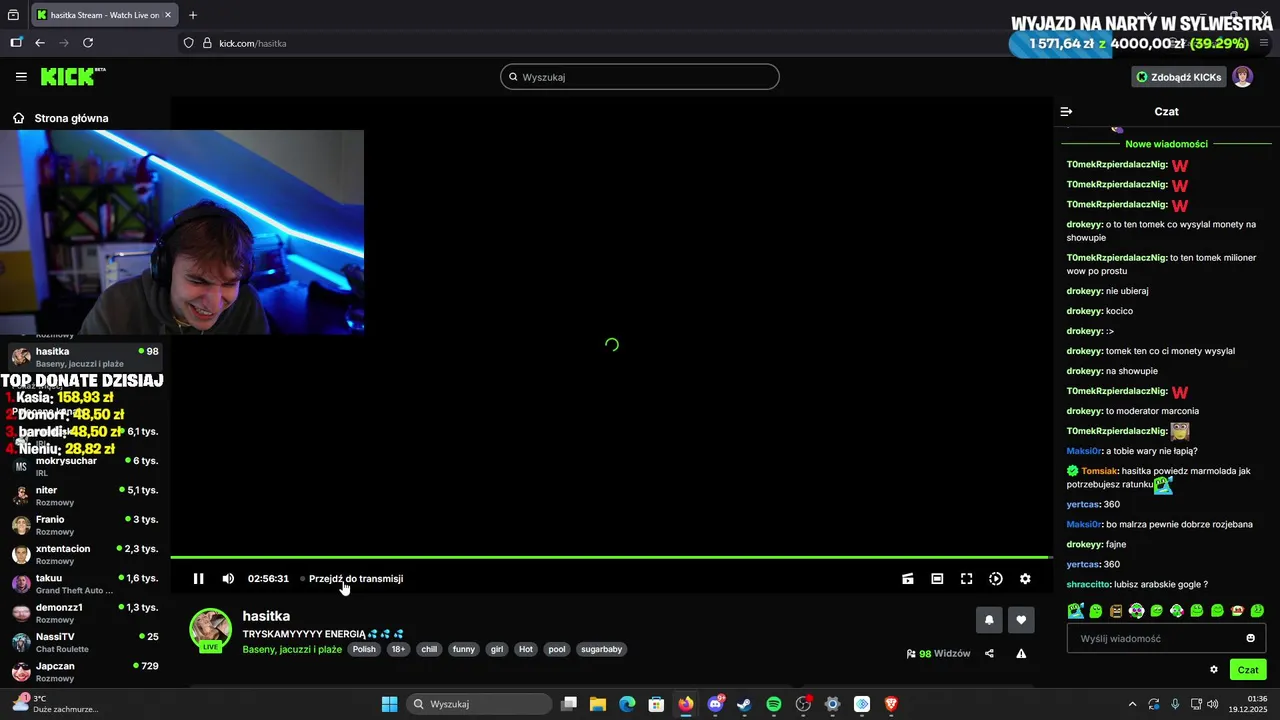The image size is (1280, 720).
Task: Click the Zdobądź KICKs button
Action: (x=1179, y=77)
